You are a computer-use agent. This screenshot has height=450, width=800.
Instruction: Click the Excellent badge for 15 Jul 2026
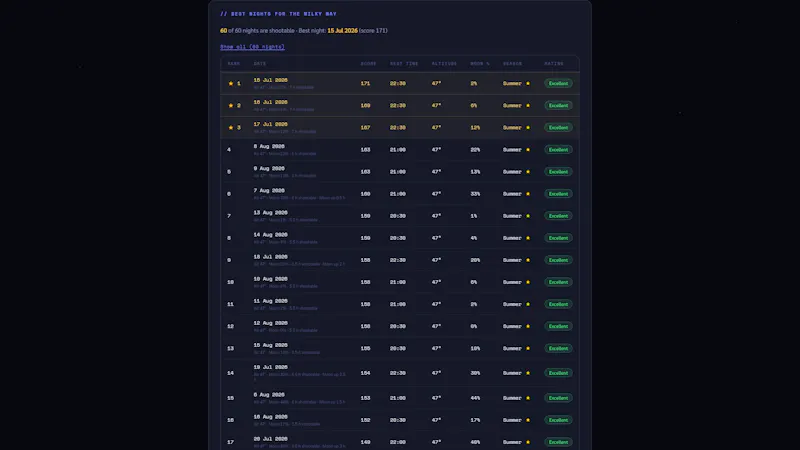click(x=558, y=83)
